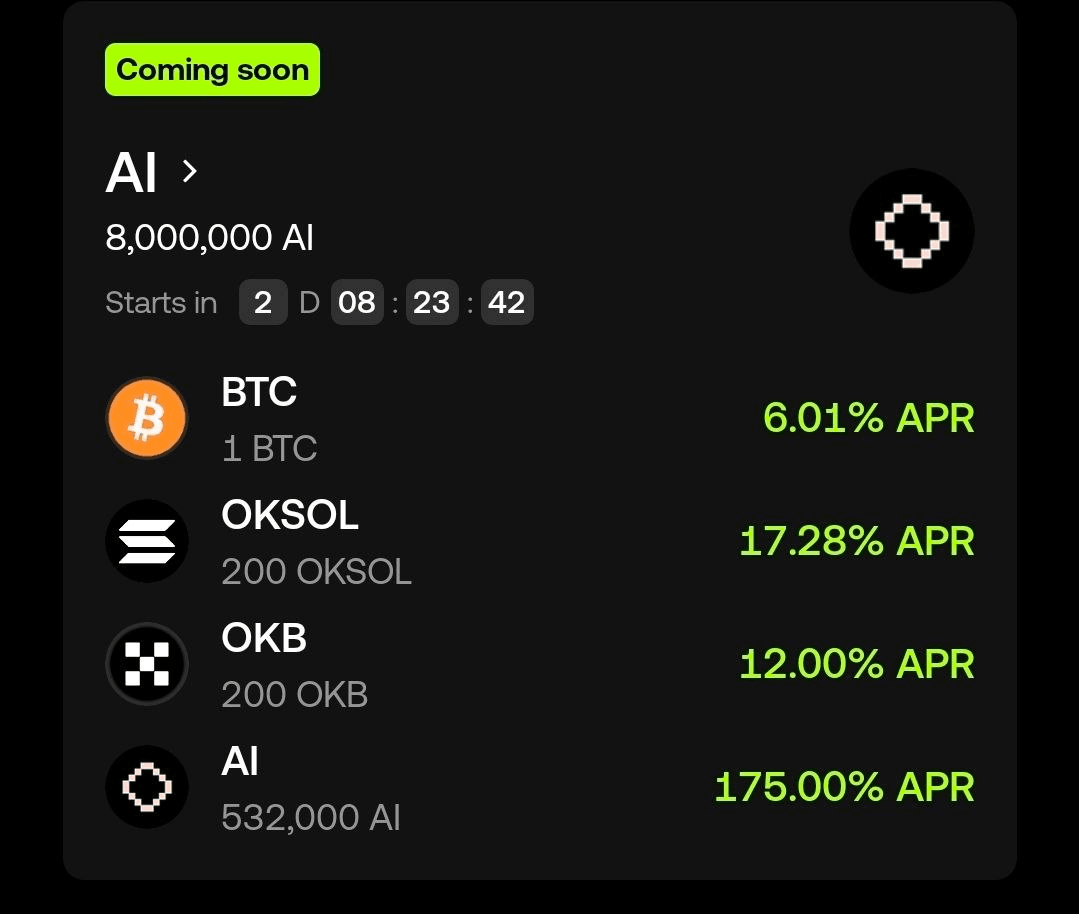This screenshot has height=914, width=1079.
Task: Click the 17.28% APR value
Action: click(857, 541)
